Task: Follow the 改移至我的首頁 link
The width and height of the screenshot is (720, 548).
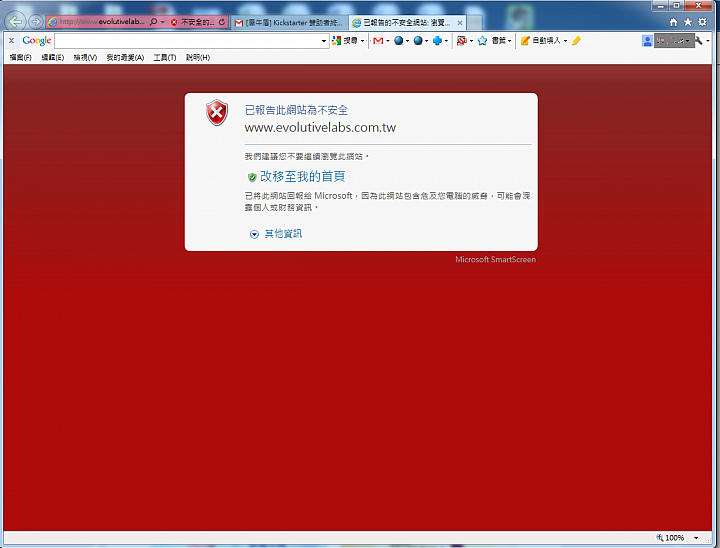Action: 303,176
